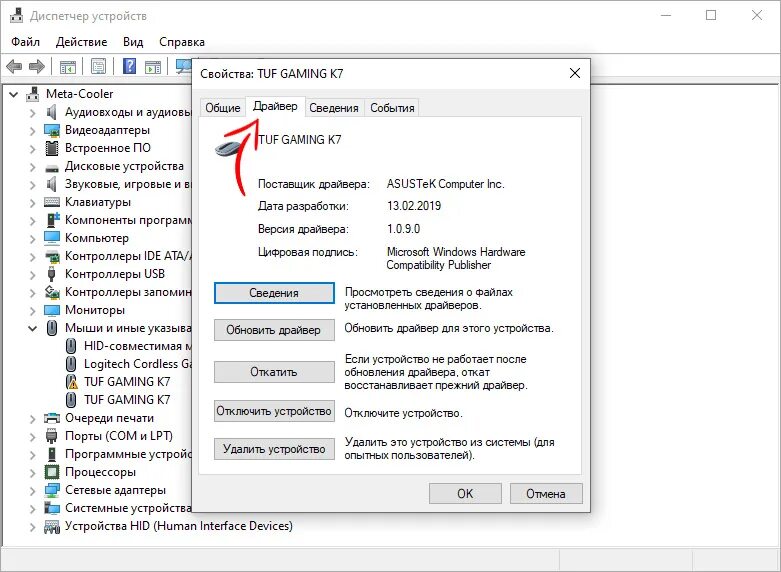Click the Откатить button
This screenshot has width=781, height=572.
coord(274,372)
